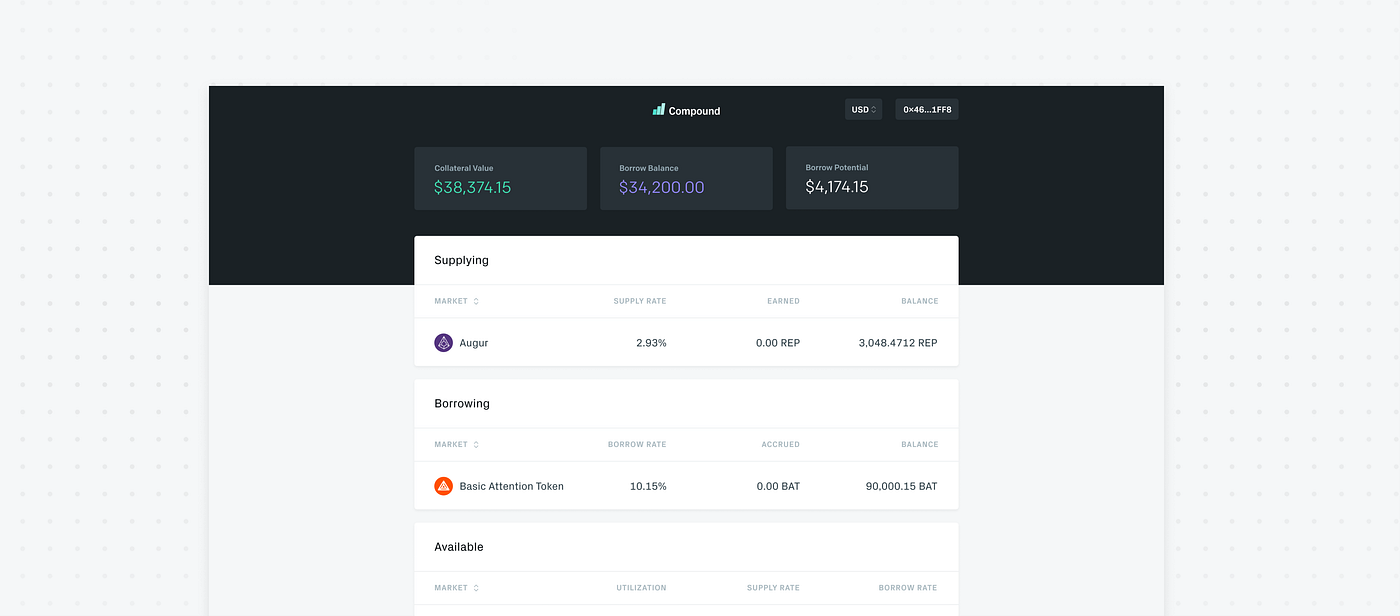Click the 90,000.15 BAT balance
Image resolution: width=1400 pixels, height=616 pixels.
(x=902, y=486)
